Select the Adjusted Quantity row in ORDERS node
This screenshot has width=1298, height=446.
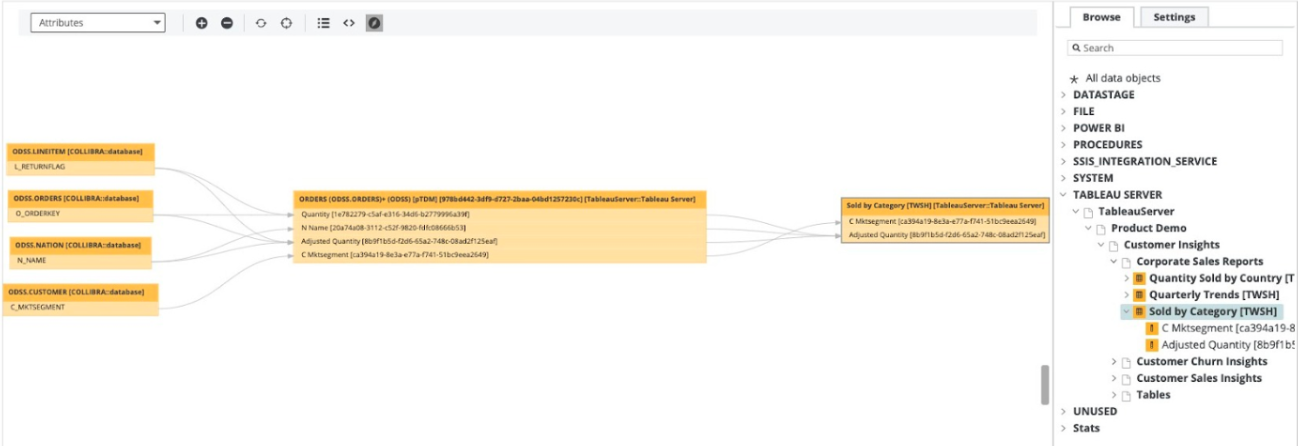tap(400, 241)
